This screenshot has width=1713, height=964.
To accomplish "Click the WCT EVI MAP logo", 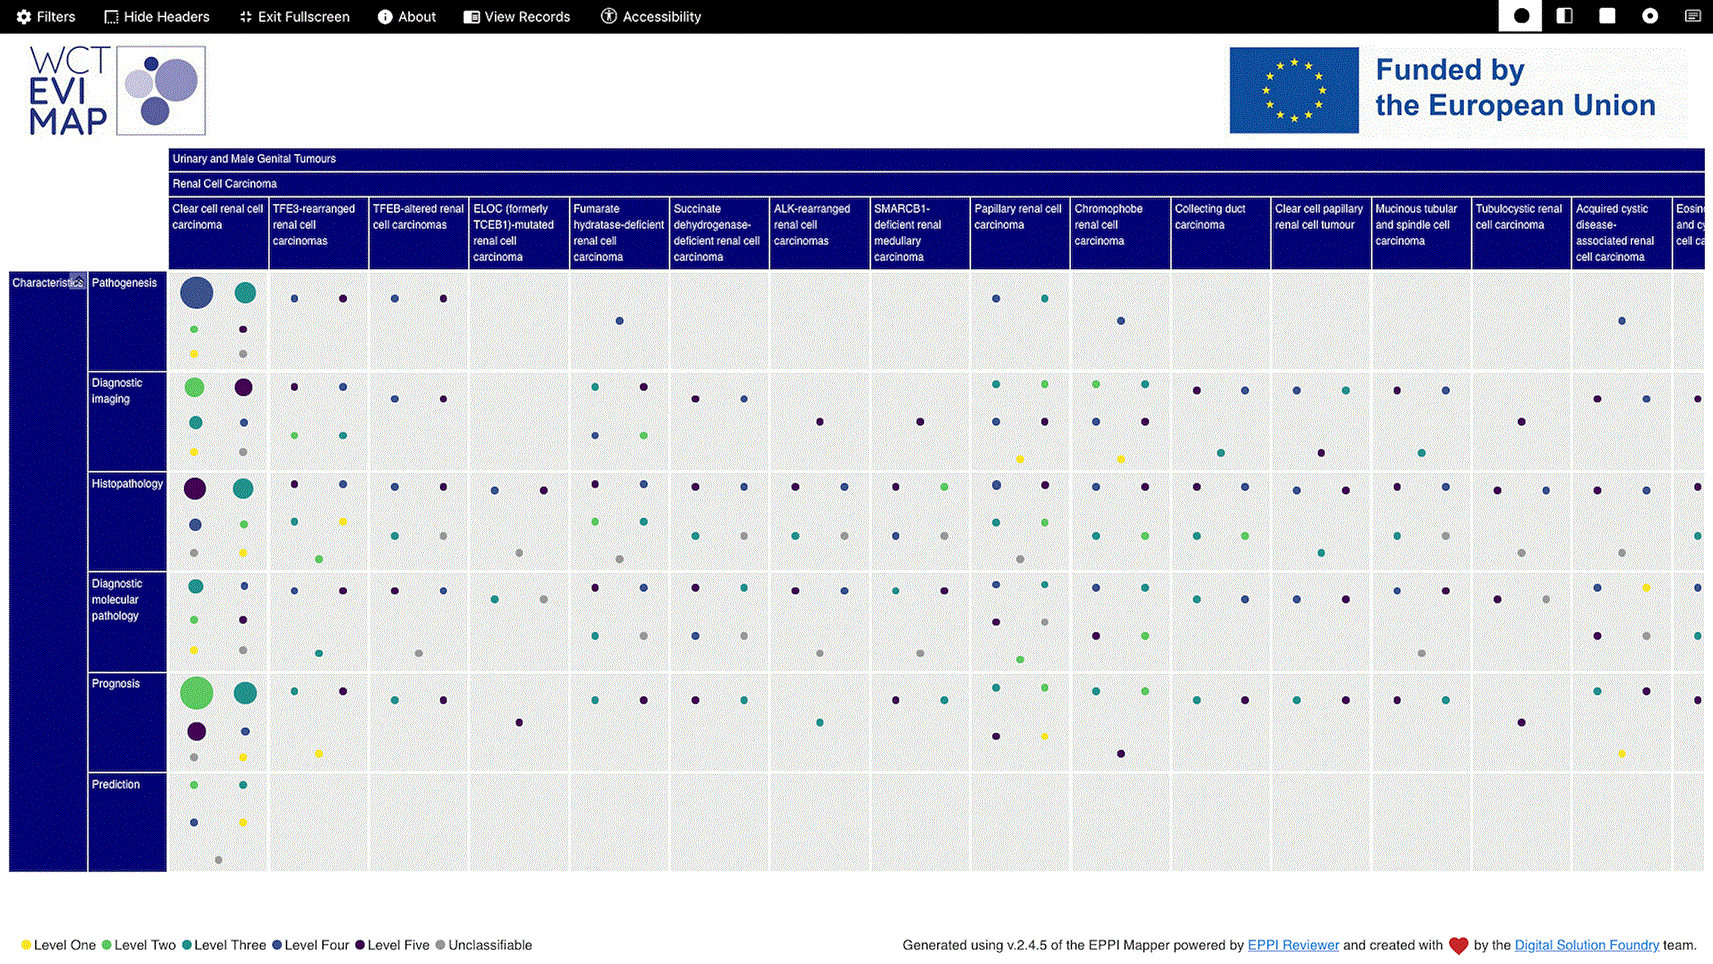I will [x=117, y=91].
